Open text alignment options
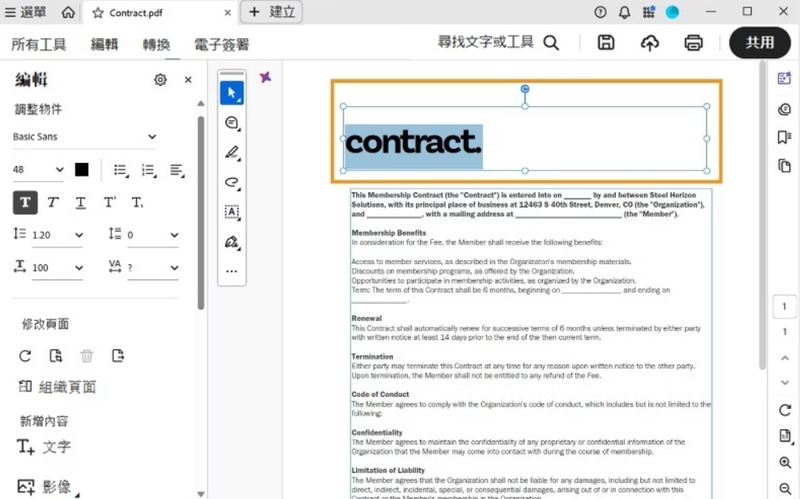Screen dimensions: 800x499 (x=177, y=170)
